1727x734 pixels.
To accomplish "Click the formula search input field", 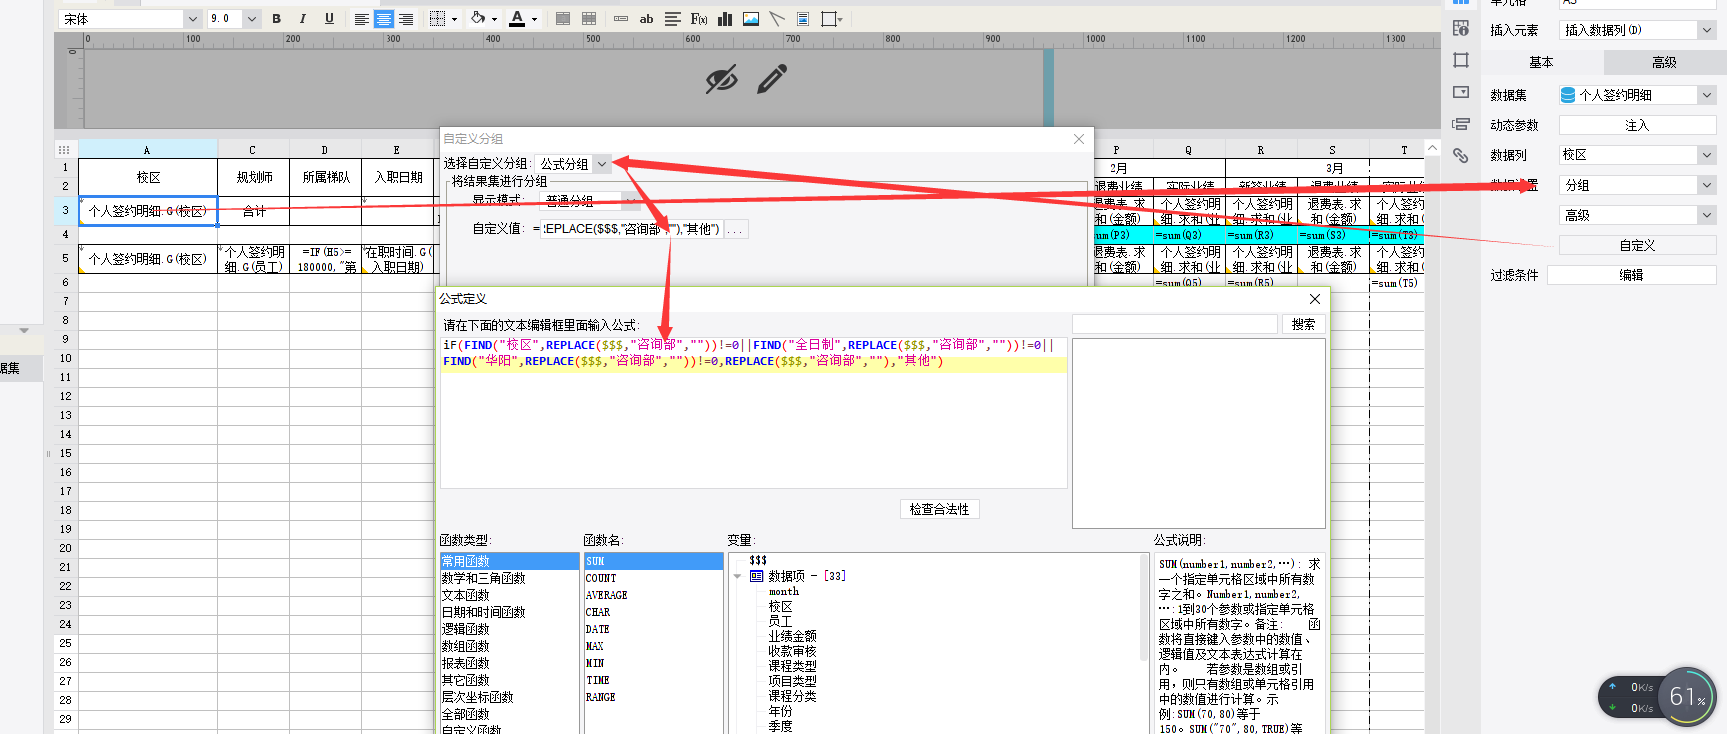I will (x=1175, y=324).
